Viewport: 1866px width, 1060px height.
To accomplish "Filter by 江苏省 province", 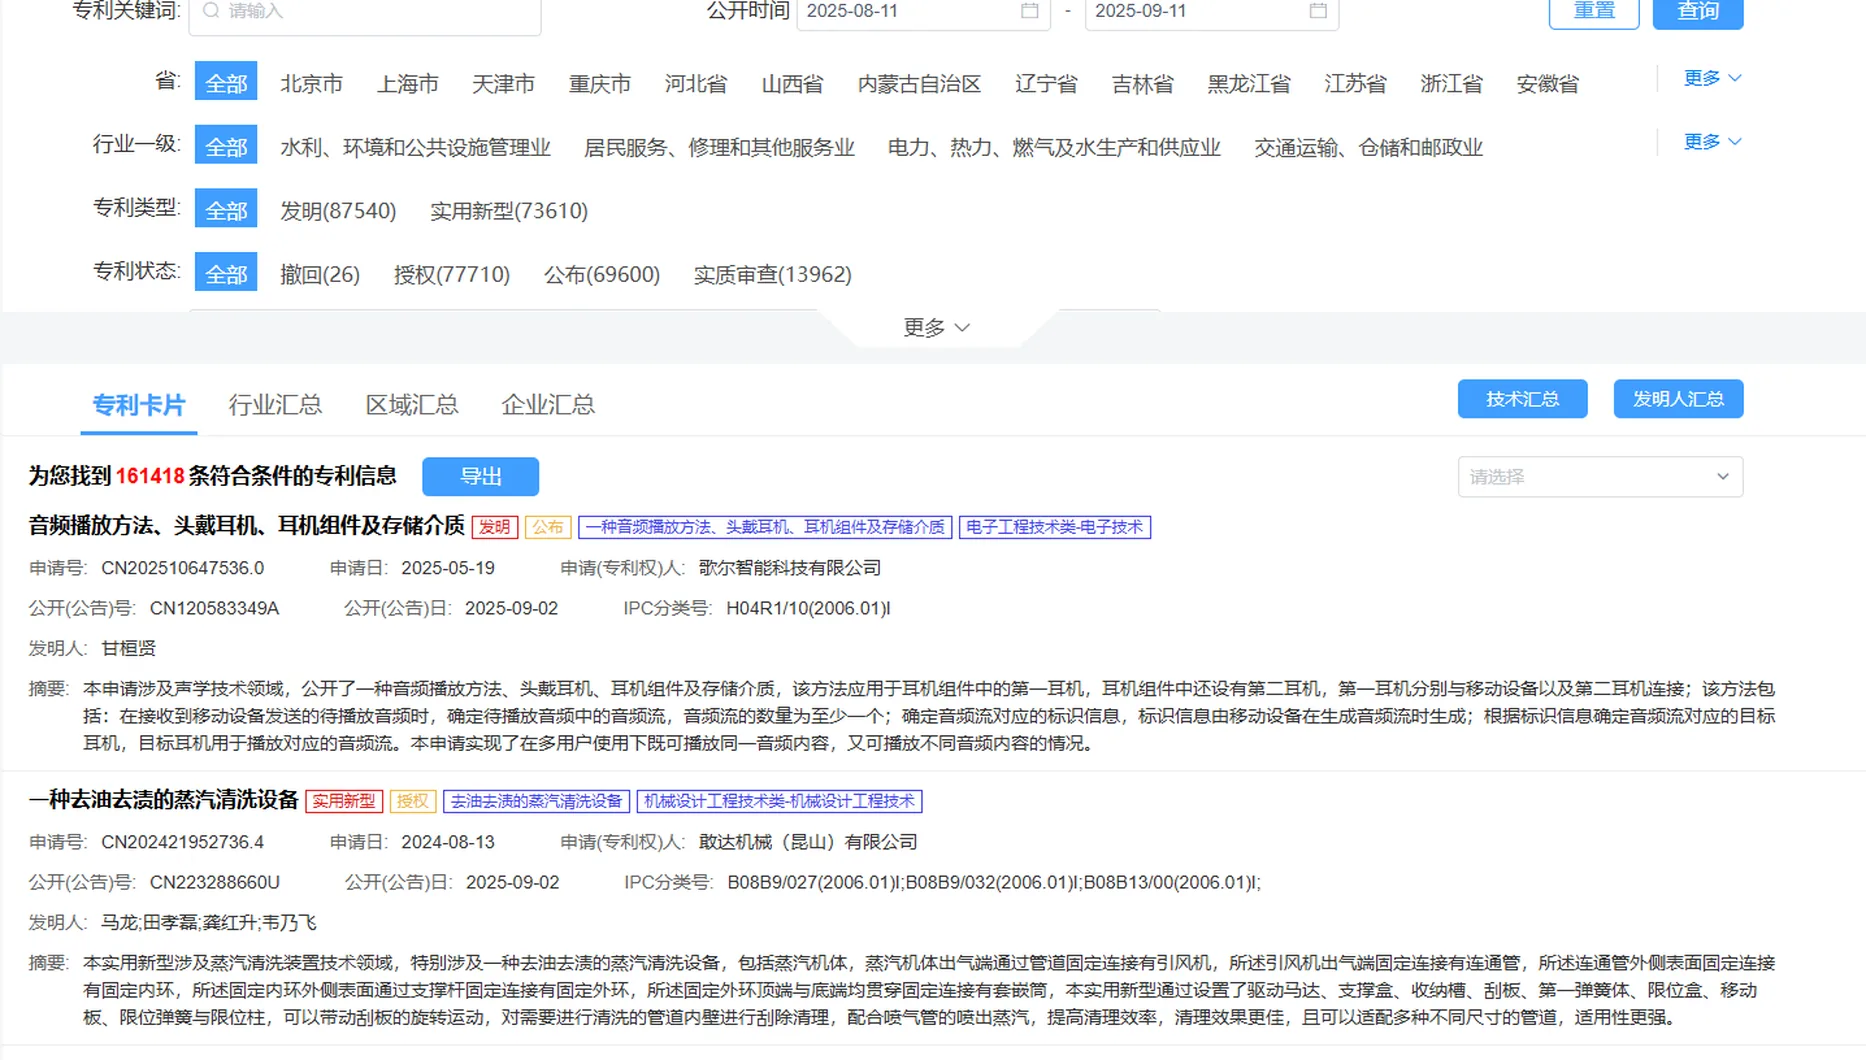I will (1355, 84).
